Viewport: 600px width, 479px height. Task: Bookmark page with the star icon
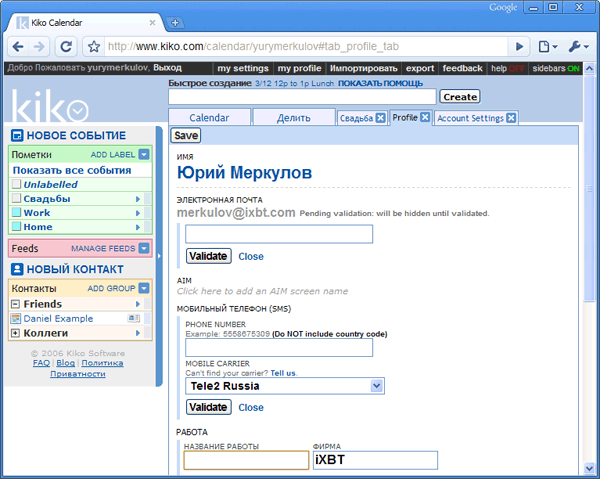[94, 47]
